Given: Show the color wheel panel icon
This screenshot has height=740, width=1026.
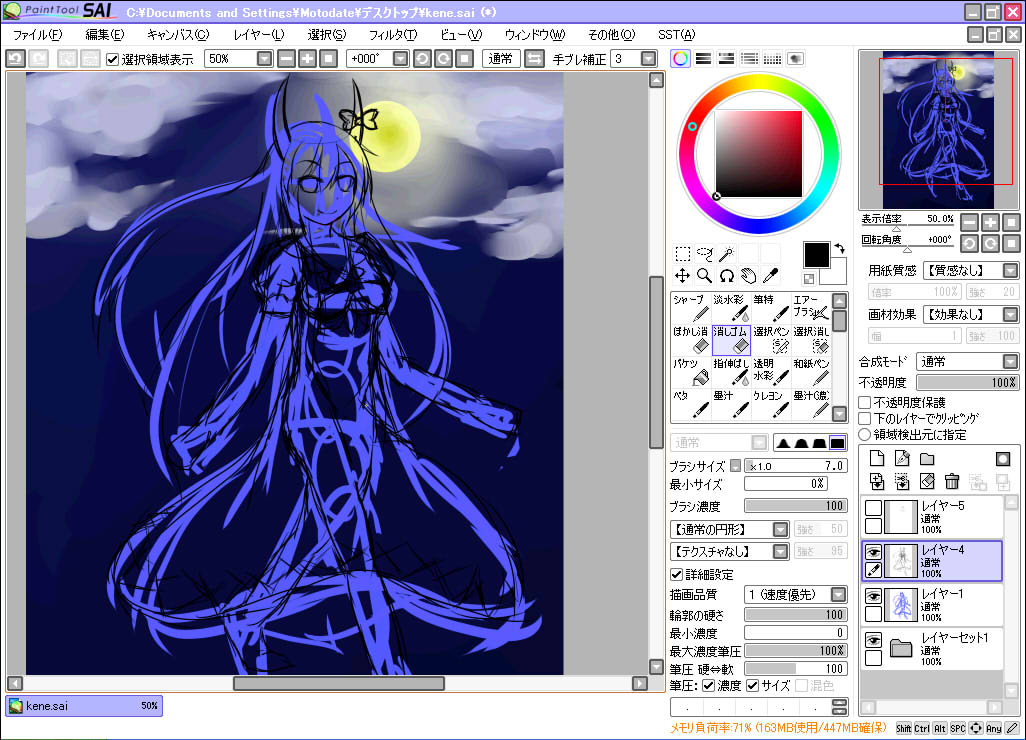Looking at the screenshot, I should (x=681, y=59).
